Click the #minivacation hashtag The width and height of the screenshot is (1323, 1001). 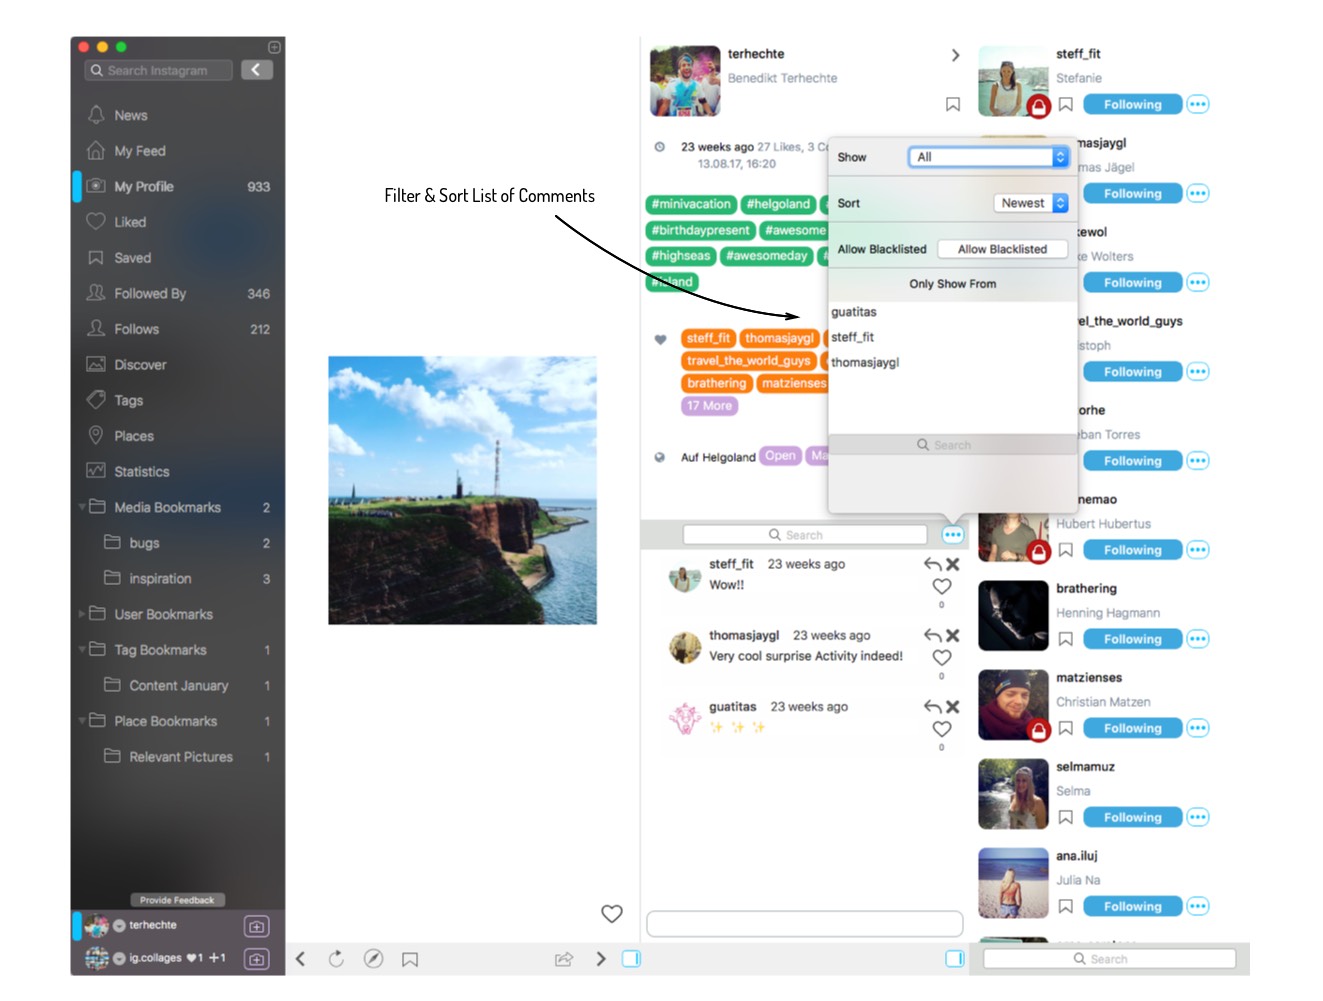(692, 204)
